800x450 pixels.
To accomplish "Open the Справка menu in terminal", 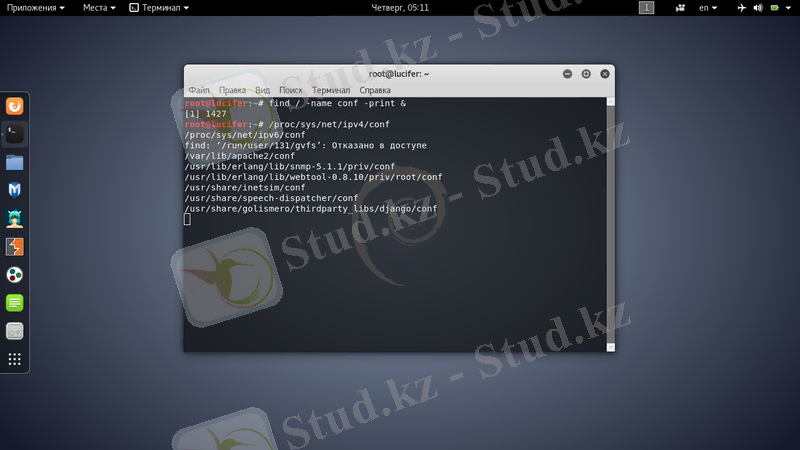I will (375, 90).
